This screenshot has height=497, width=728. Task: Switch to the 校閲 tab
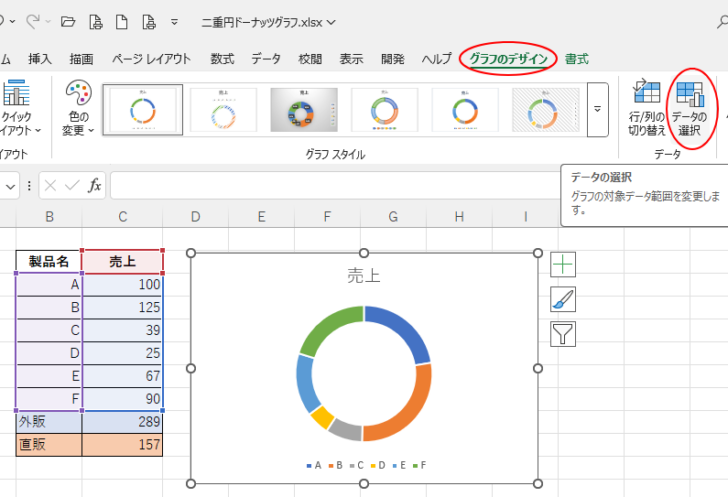tap(310, 59)
